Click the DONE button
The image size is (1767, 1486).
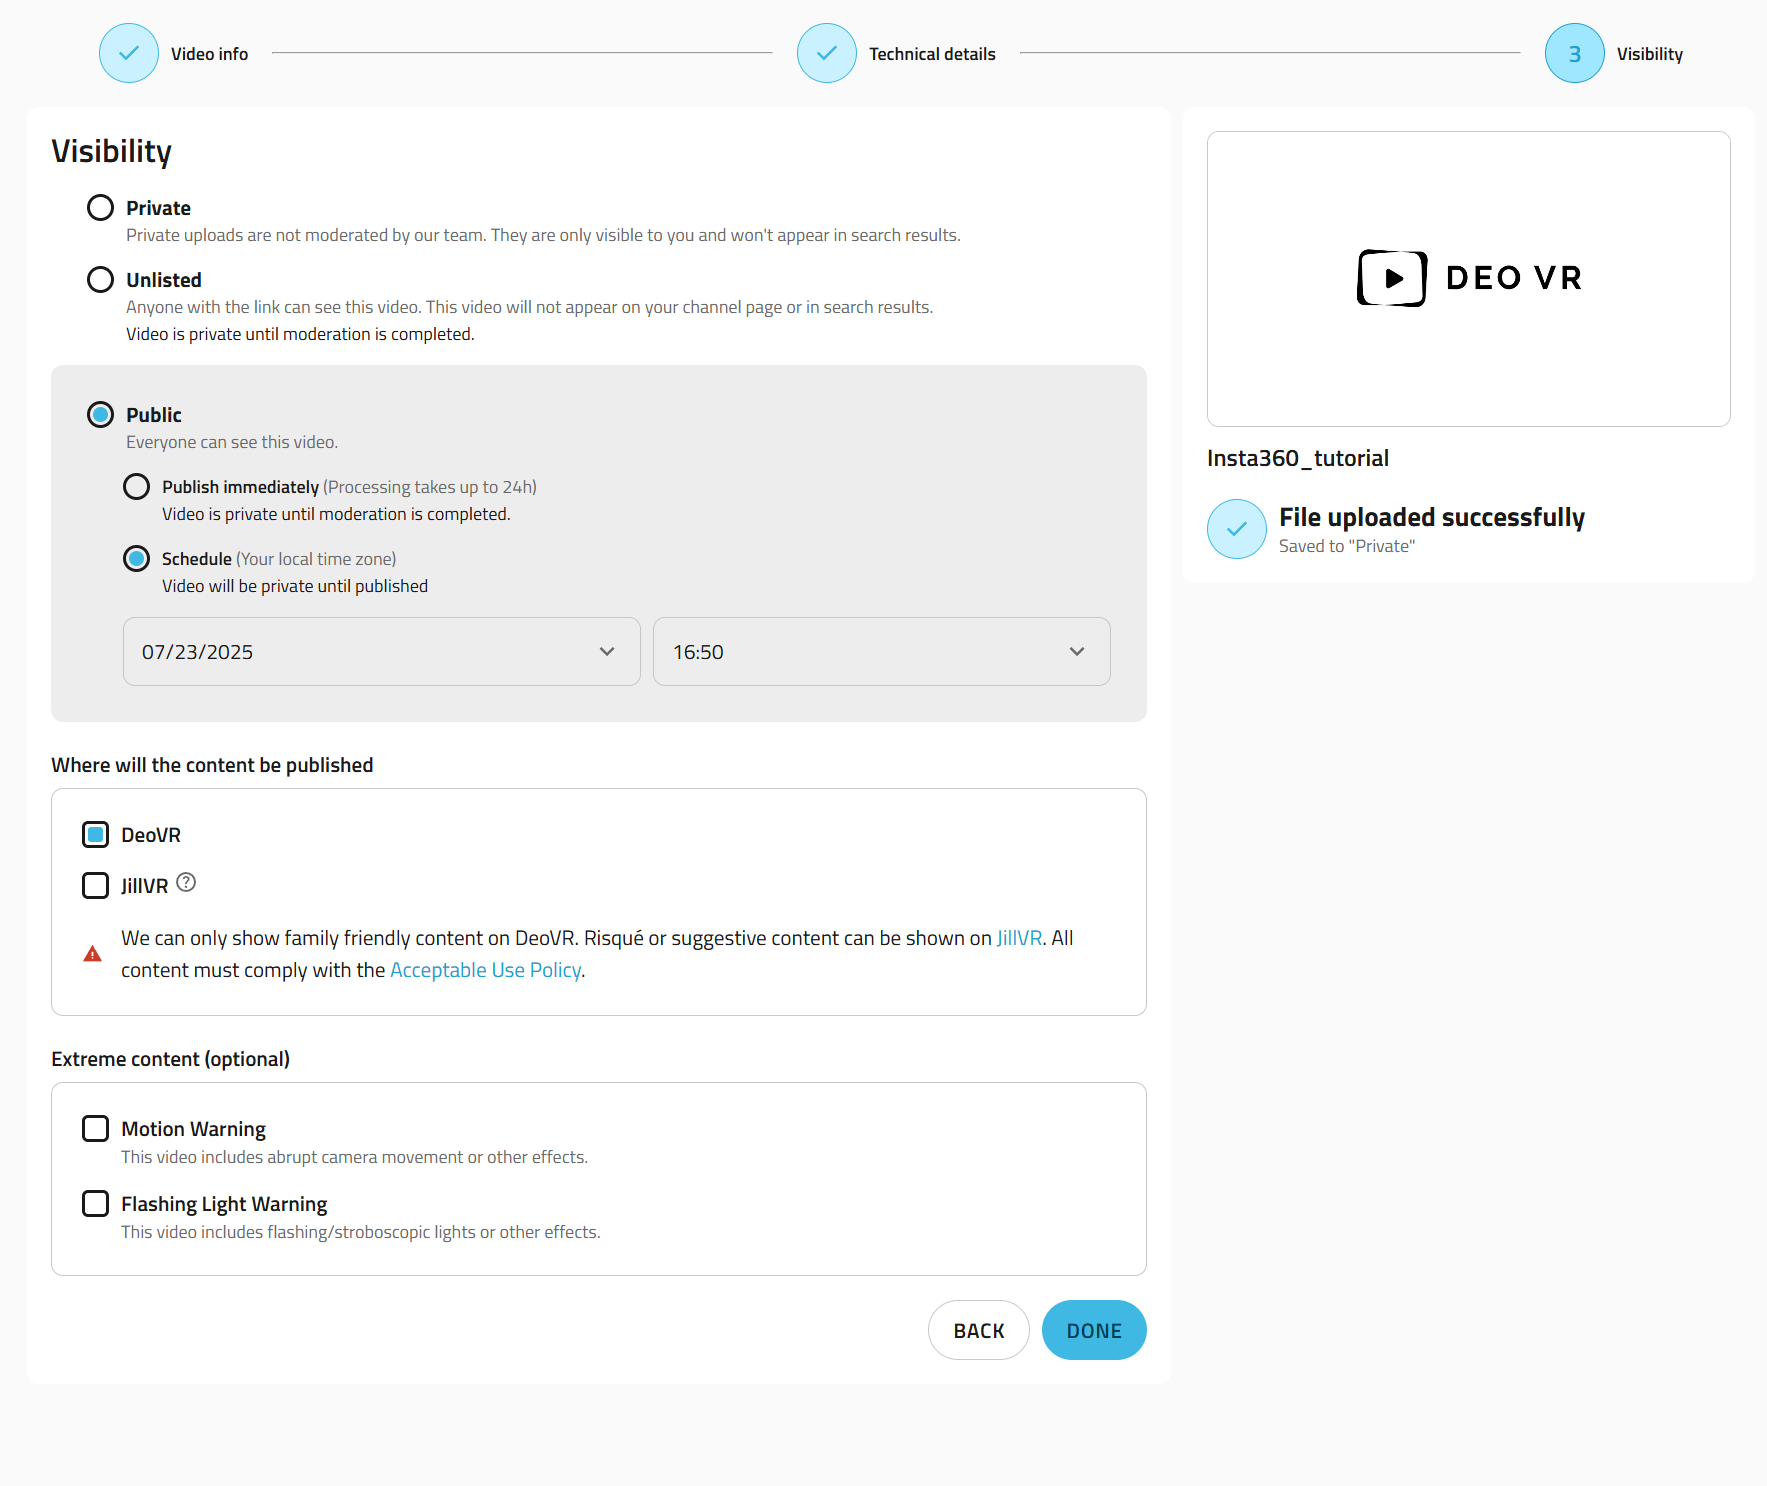[x=1094, y=1331]
